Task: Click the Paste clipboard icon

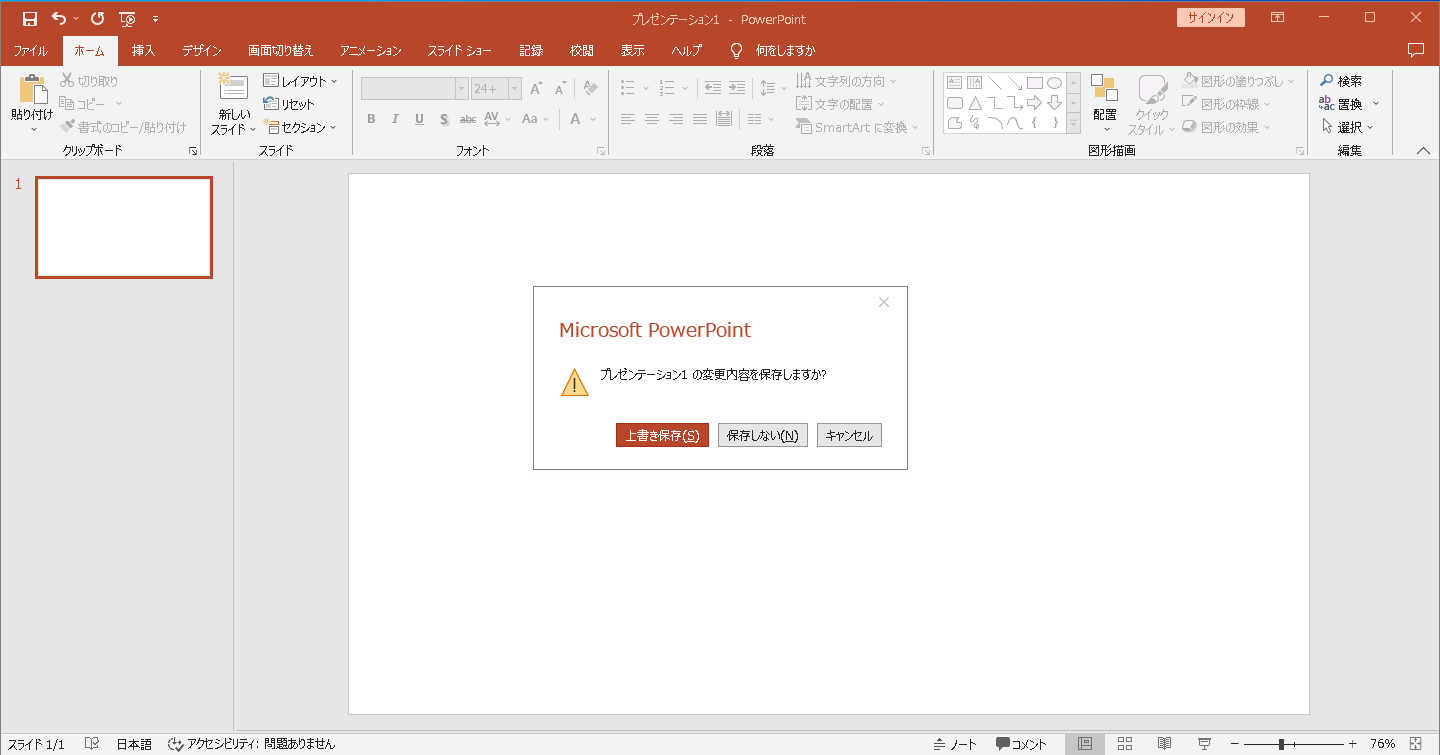Action: point(32,90)
